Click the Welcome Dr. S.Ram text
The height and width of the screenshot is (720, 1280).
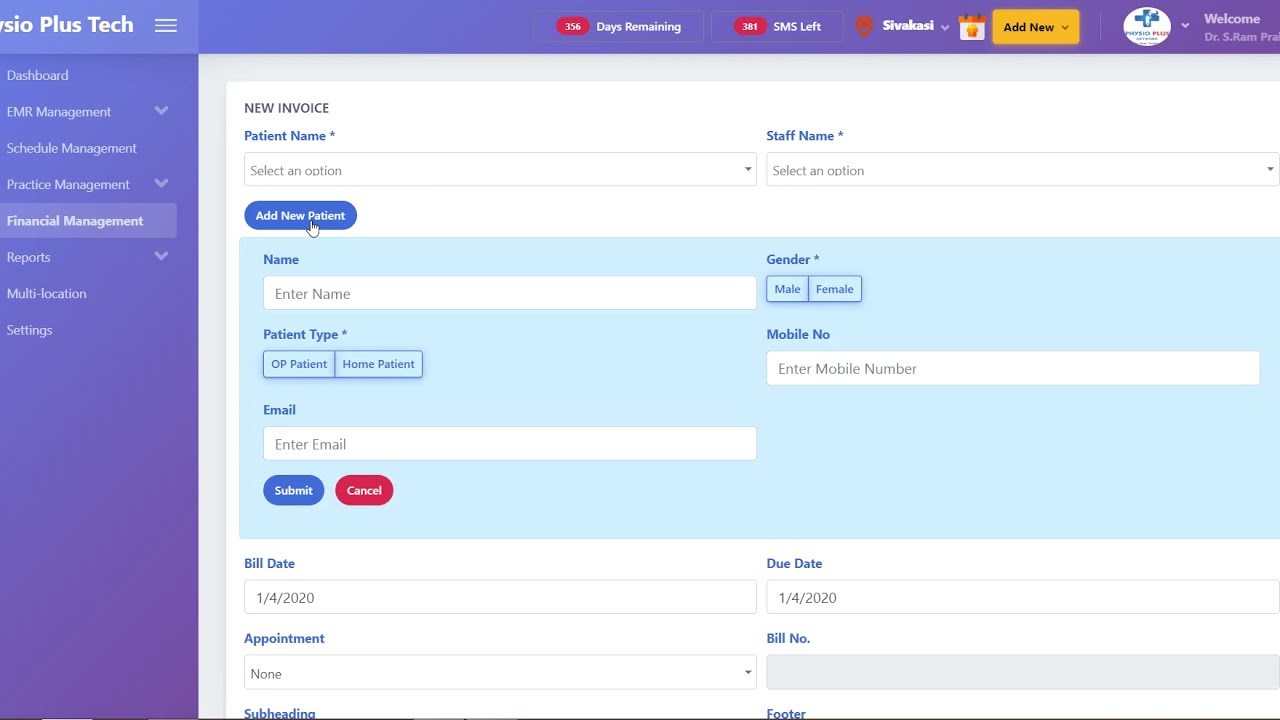click(x=1241, y=27)
